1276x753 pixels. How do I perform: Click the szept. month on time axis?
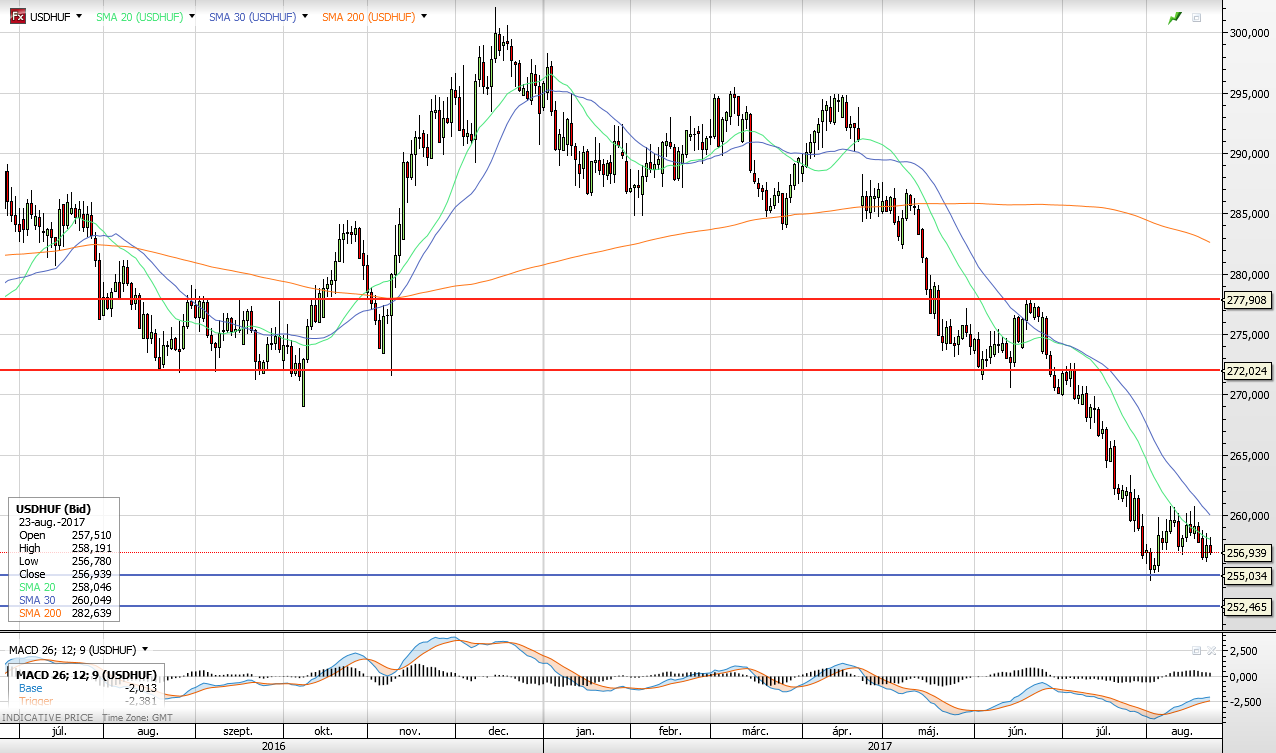coord(237,731)
